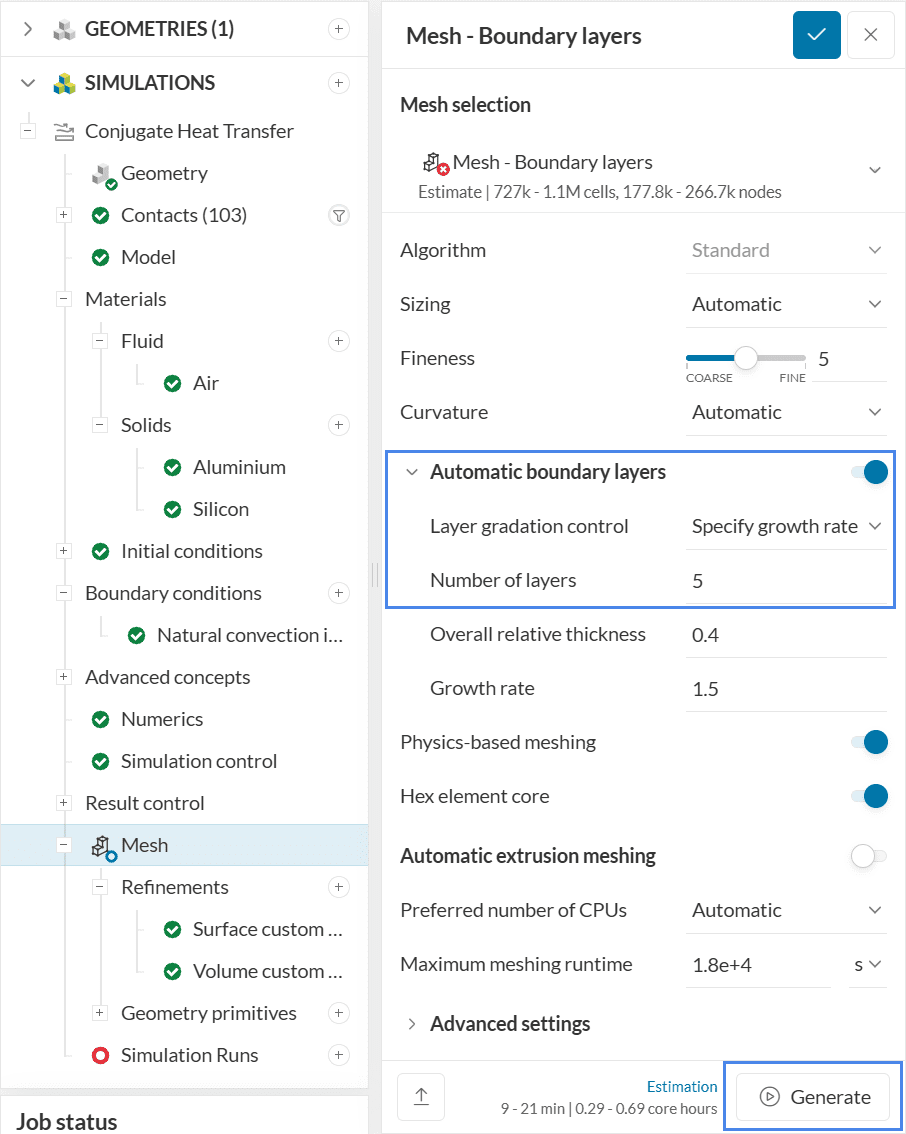Add a new simulation with plus icon
The height and width of the screenshot is (1134, 906).
tap(339, 83)
